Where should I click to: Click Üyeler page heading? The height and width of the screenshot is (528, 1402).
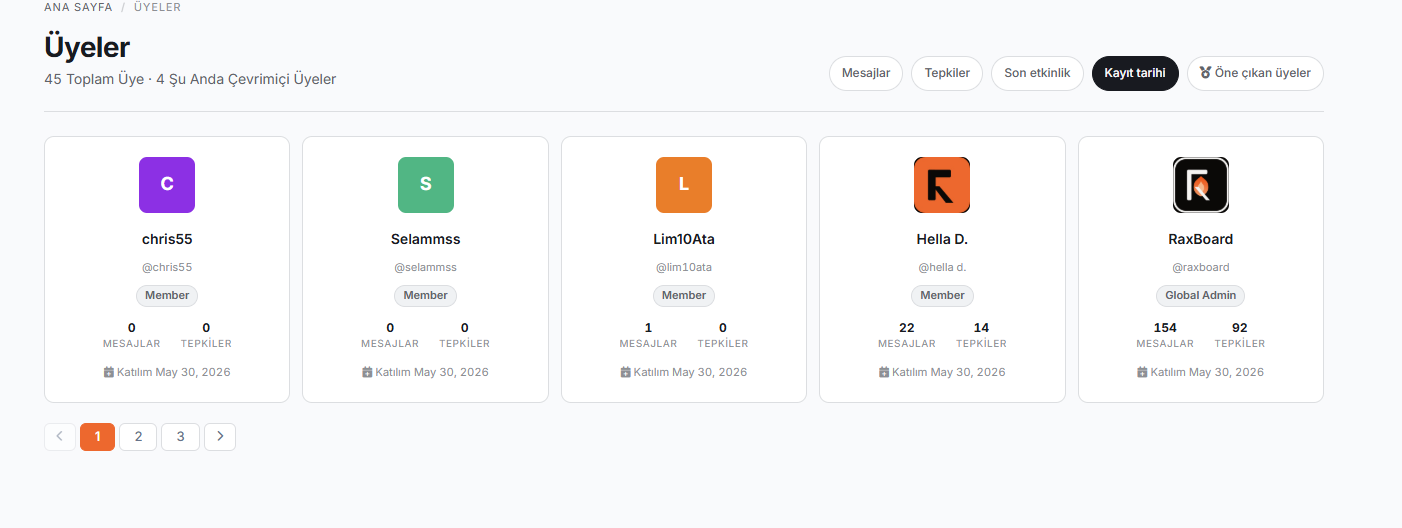[x=87, y=46]
